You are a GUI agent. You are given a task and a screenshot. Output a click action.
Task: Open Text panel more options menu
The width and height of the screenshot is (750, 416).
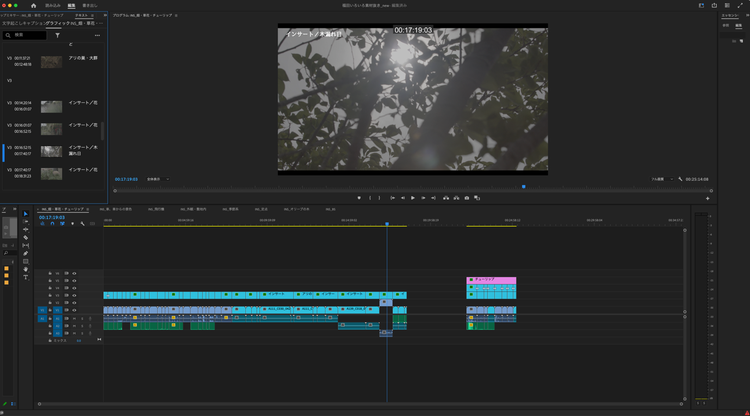98,35
